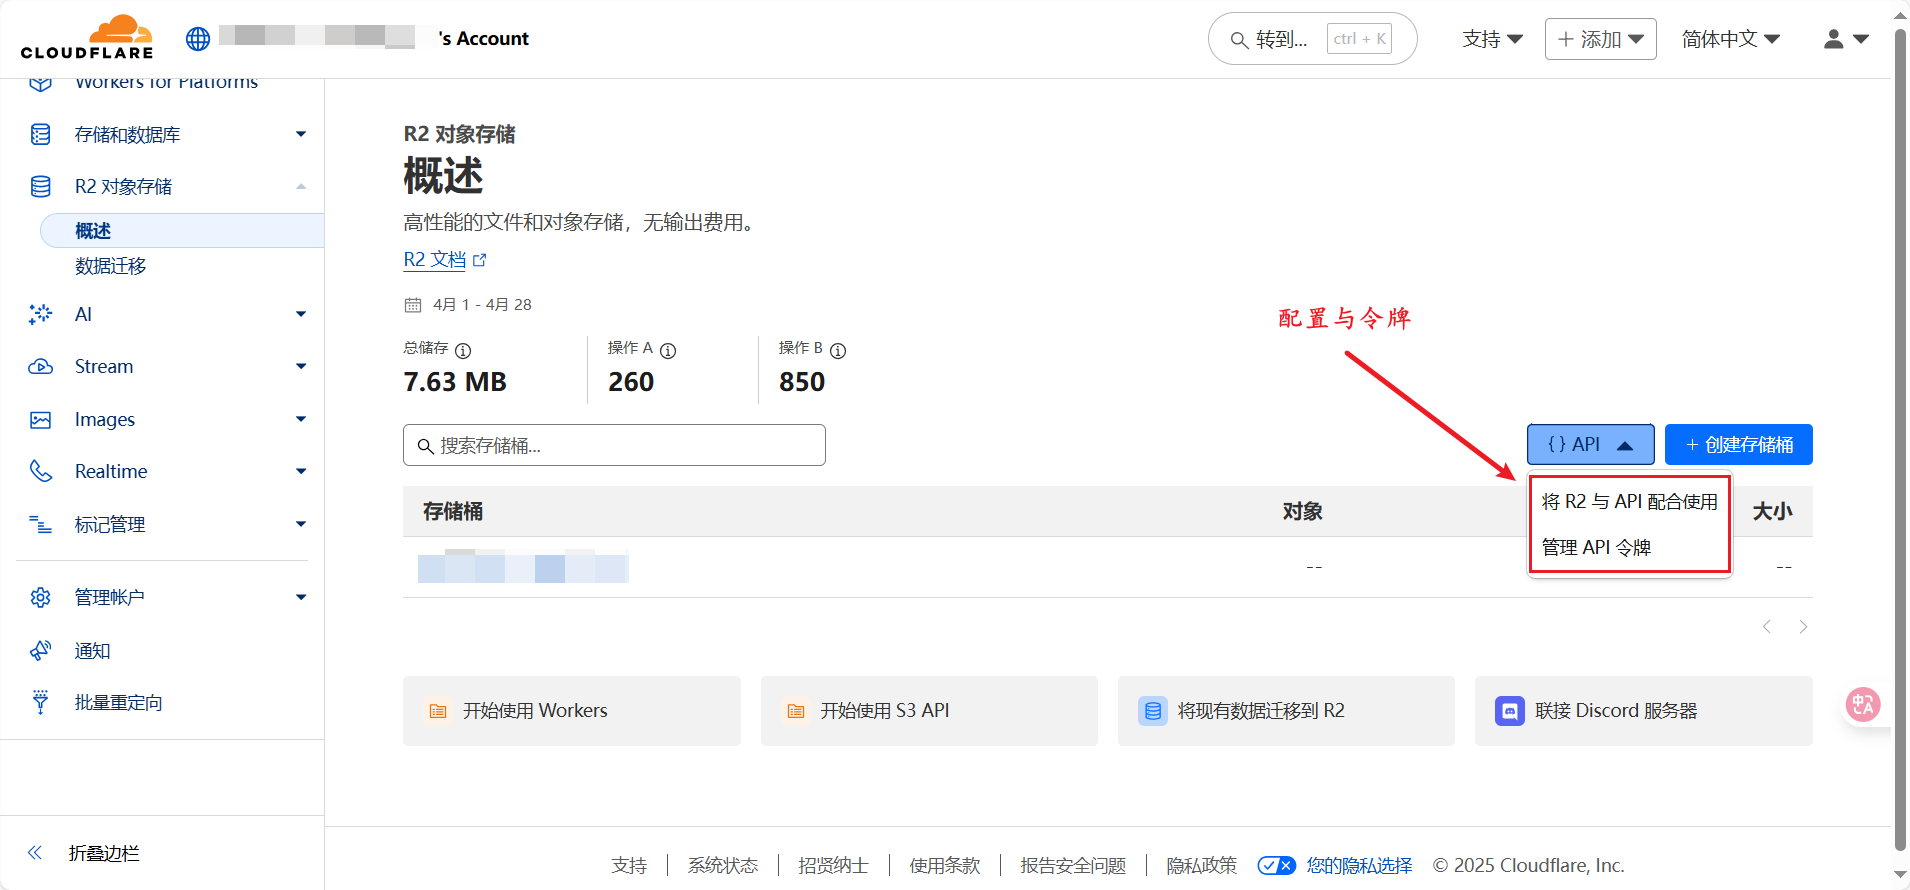
Task: Click the floating translate icon at right edge
Action: click(1863, 705)
